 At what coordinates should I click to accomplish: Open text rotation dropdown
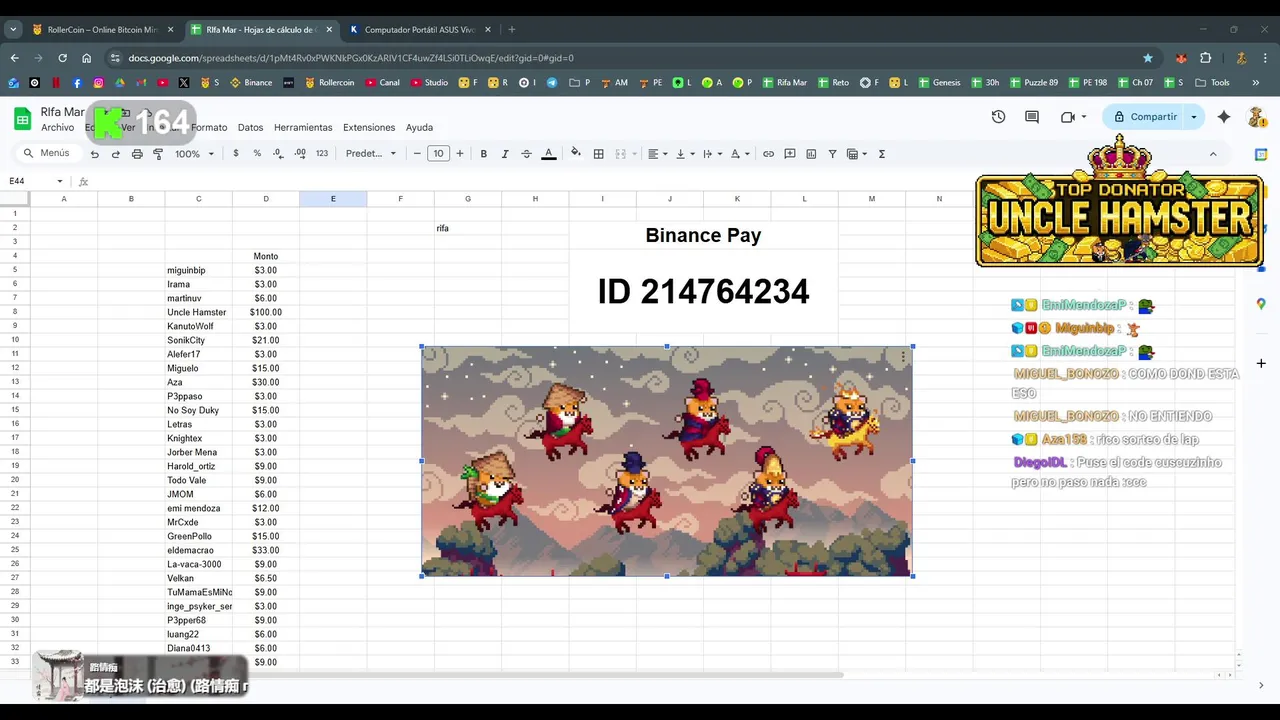[739, 154]
